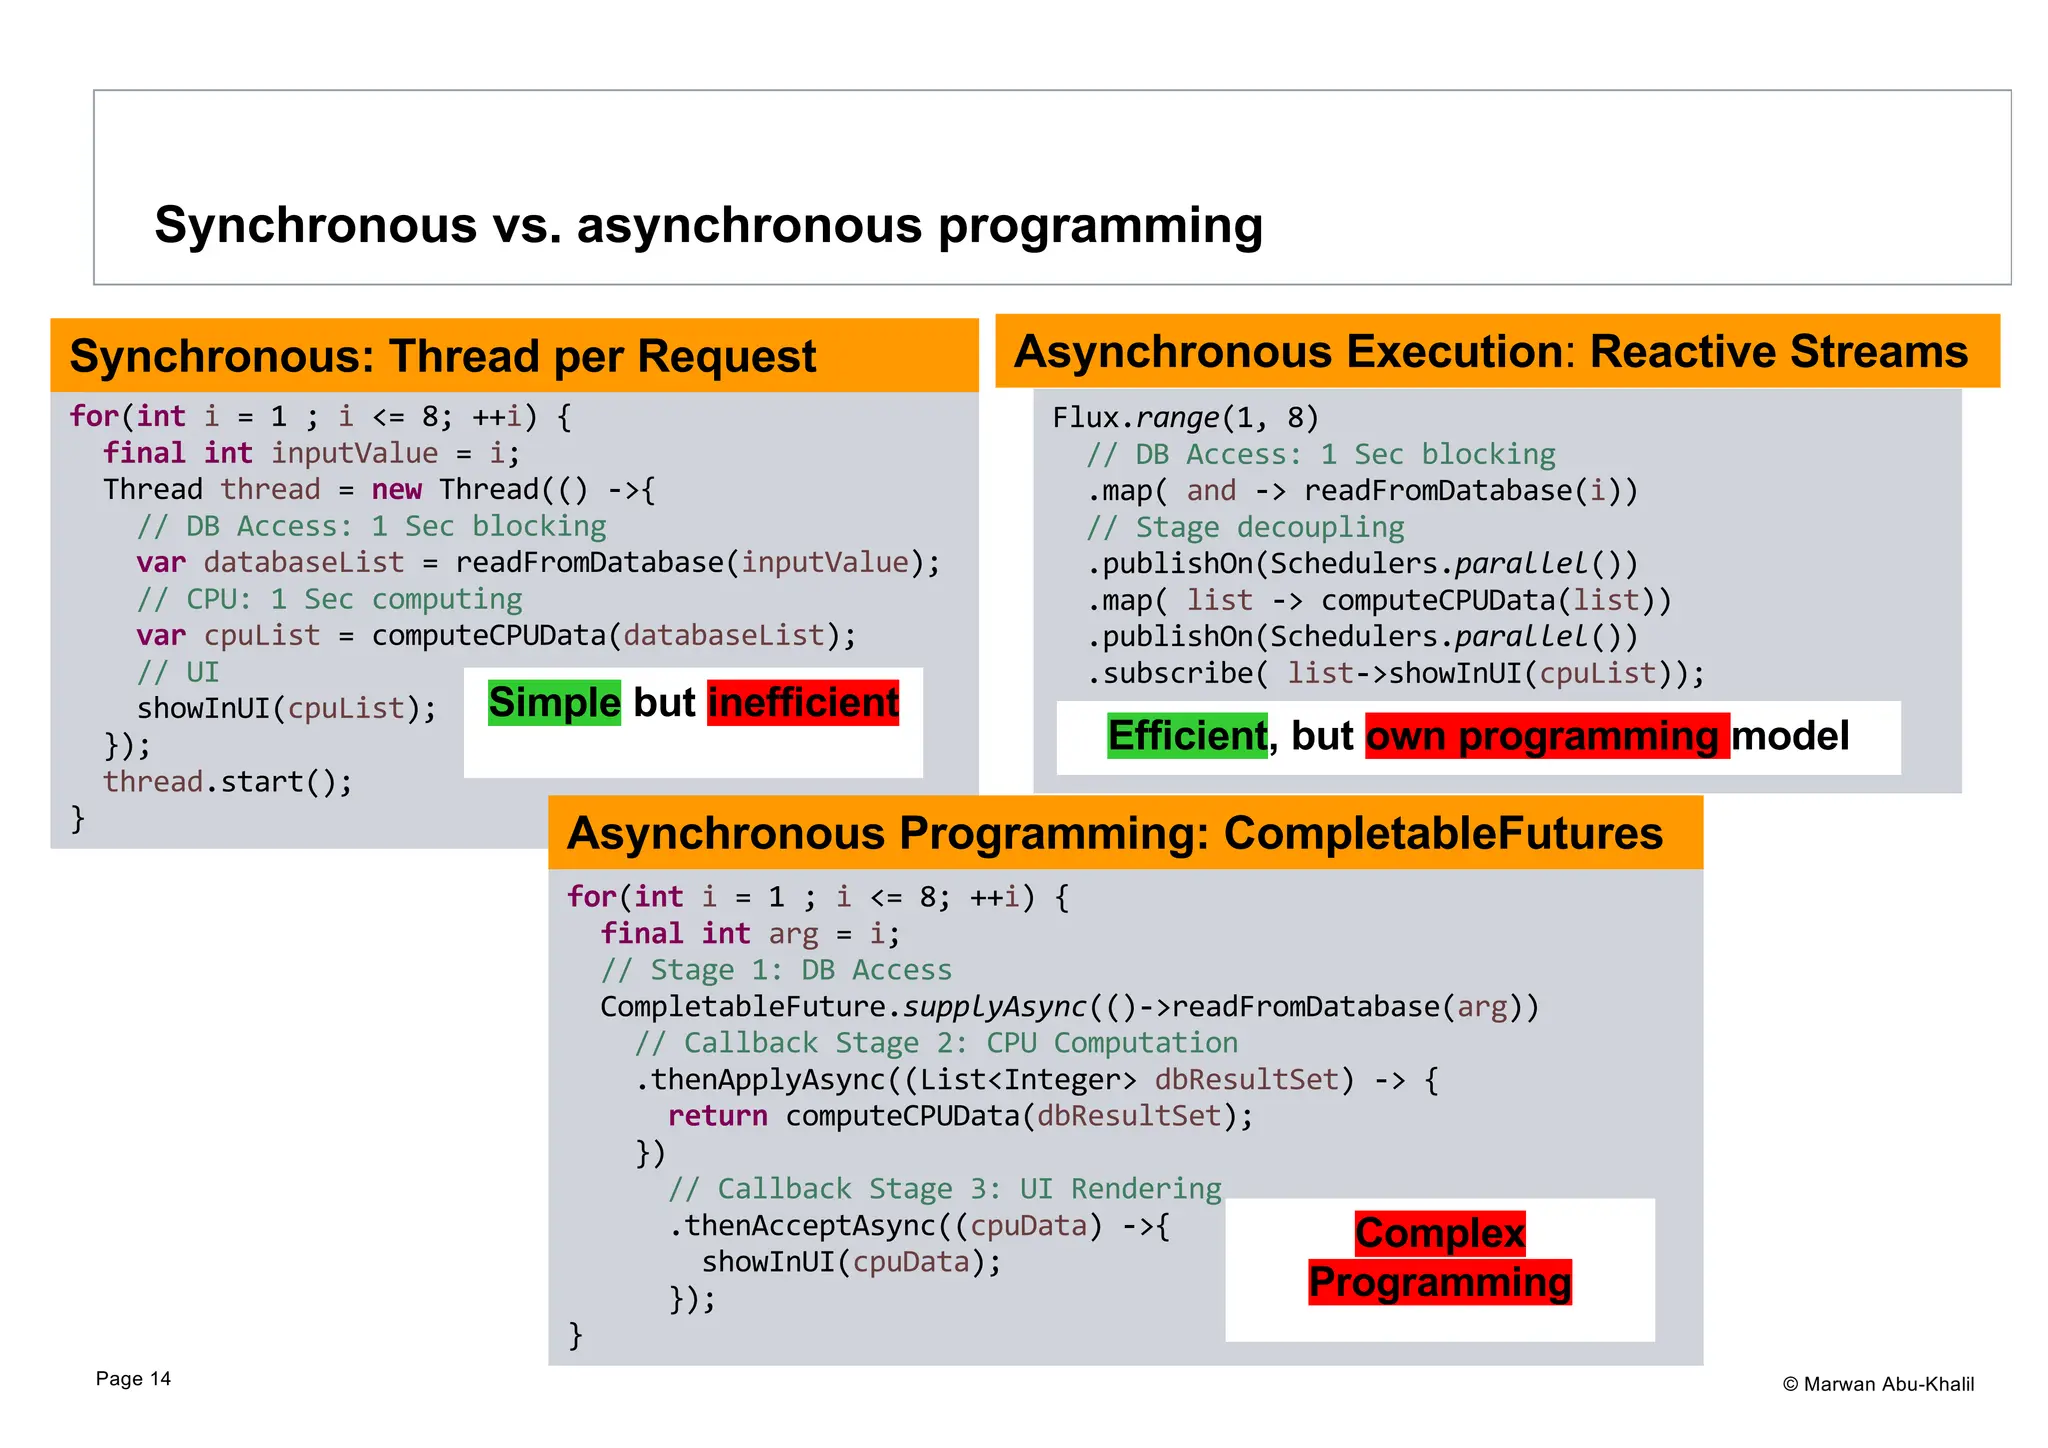Click the '// Callback Stage 3: UI Rendering' comment
2048x1448 pixels.
[944, 1189]
